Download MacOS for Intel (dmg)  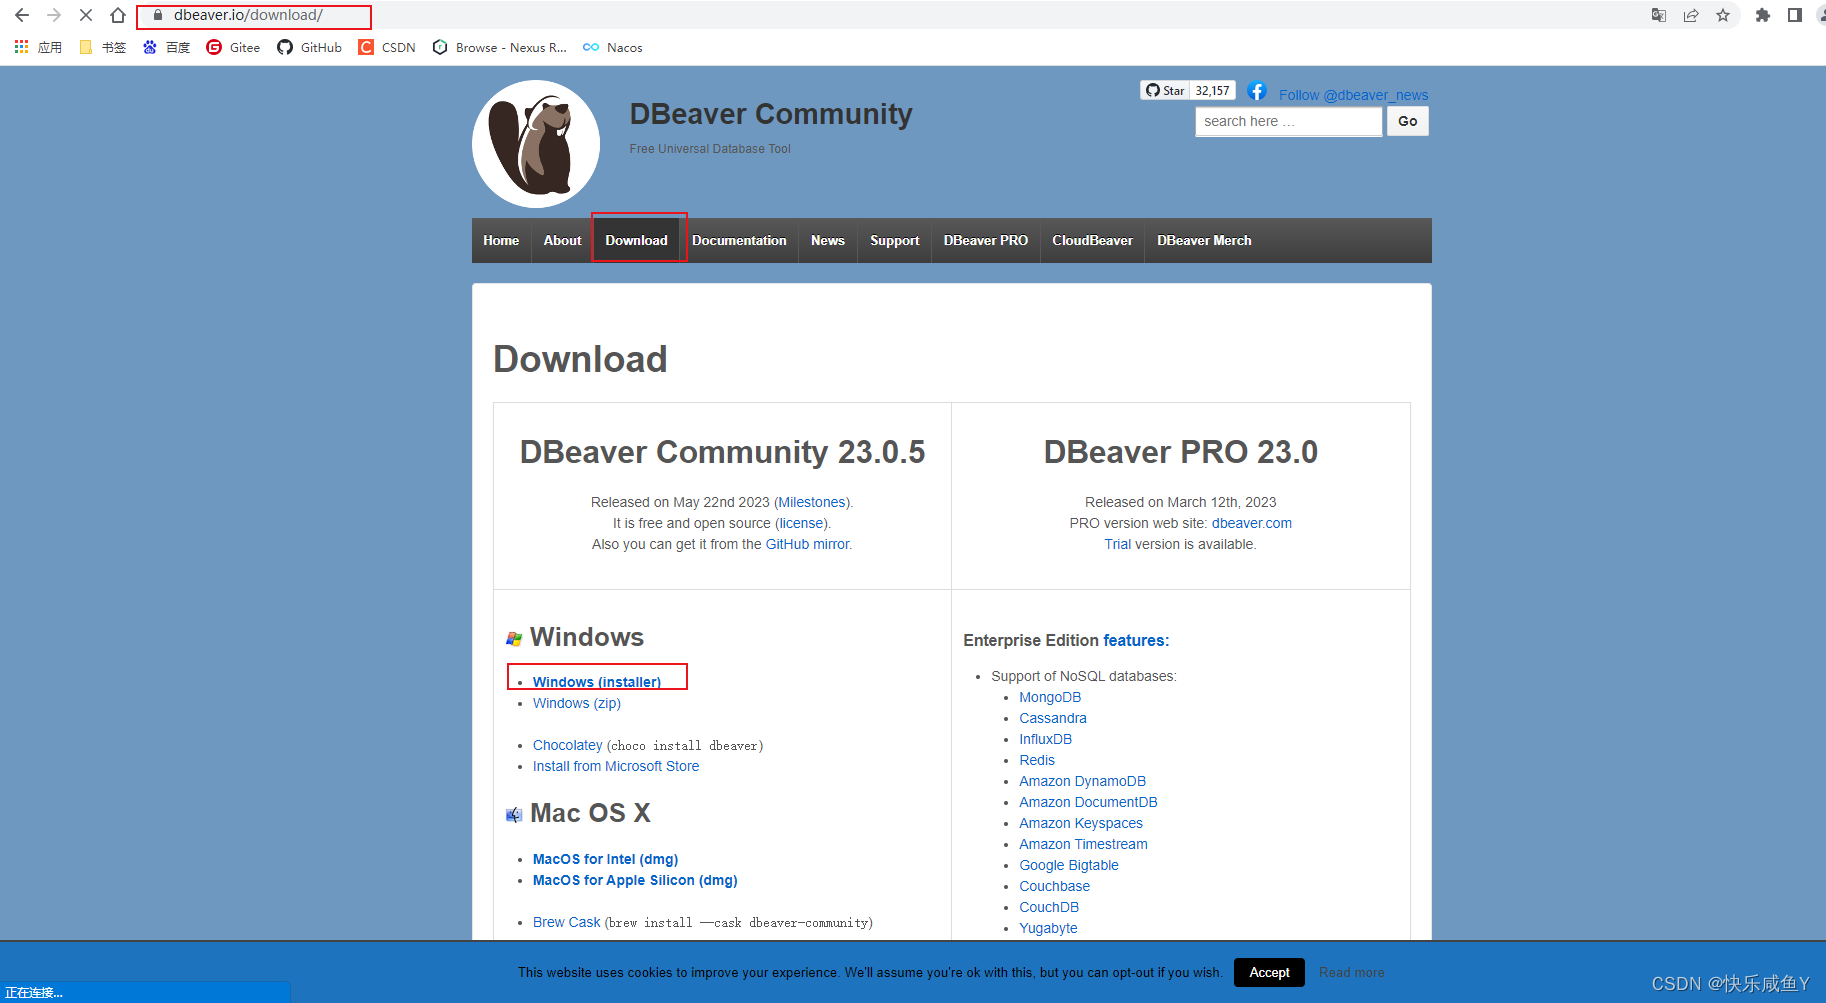605,859
